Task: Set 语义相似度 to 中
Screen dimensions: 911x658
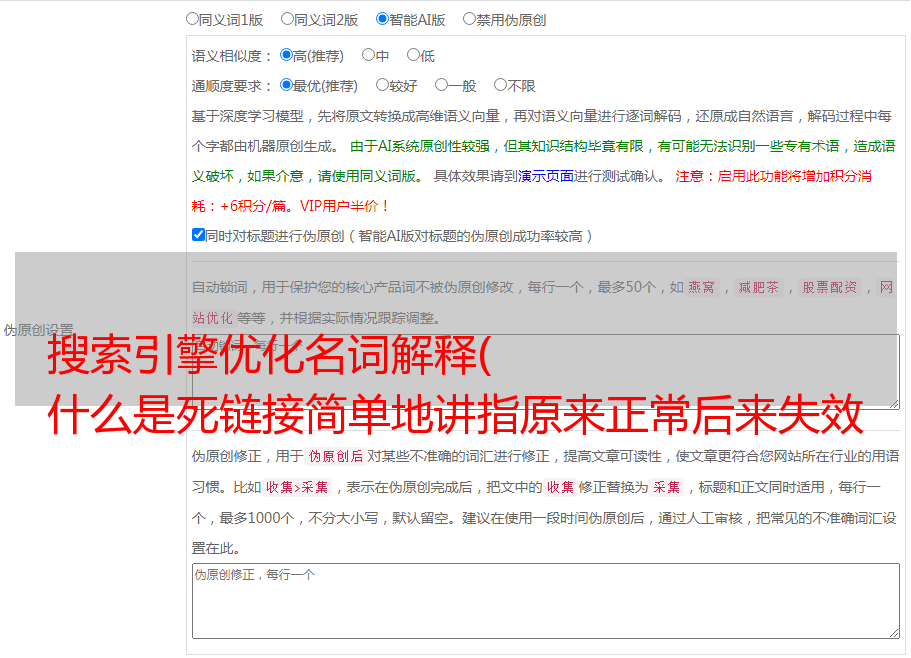Action: coord(368,55)
